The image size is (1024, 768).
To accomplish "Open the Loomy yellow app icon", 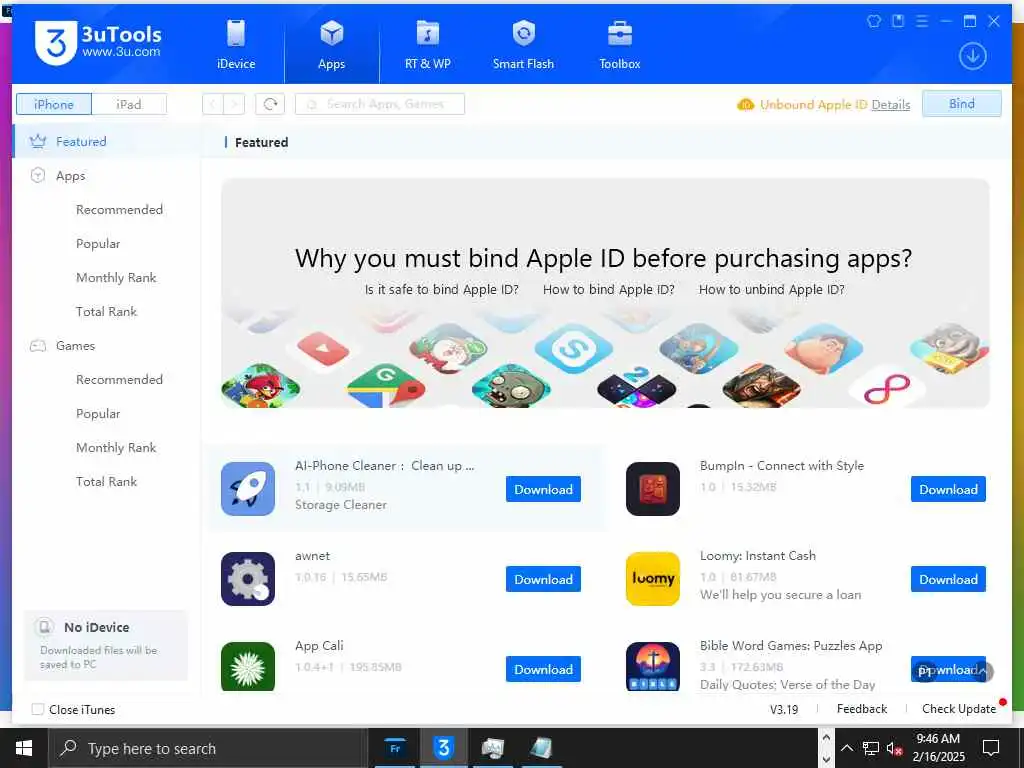I will click(652, 579).
